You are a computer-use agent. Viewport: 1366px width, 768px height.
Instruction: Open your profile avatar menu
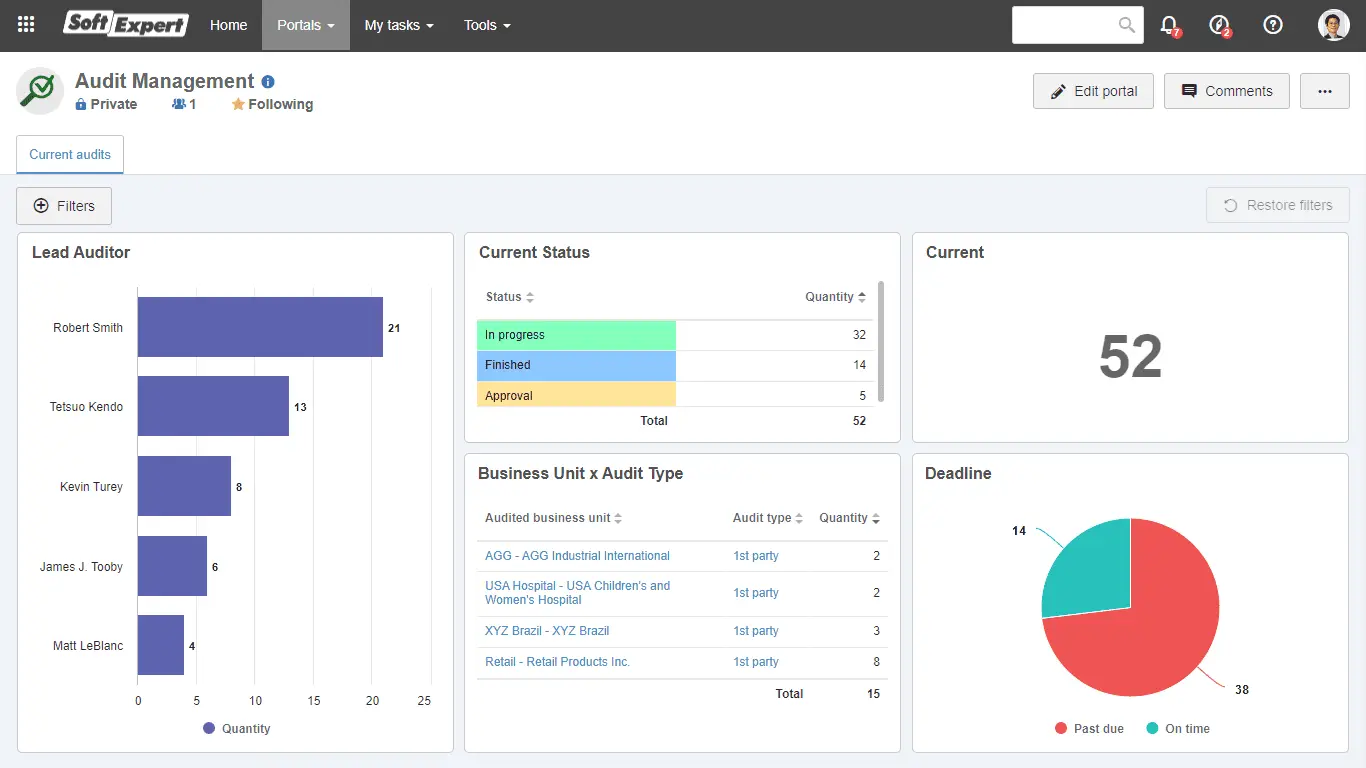[x=1334, y=25]
